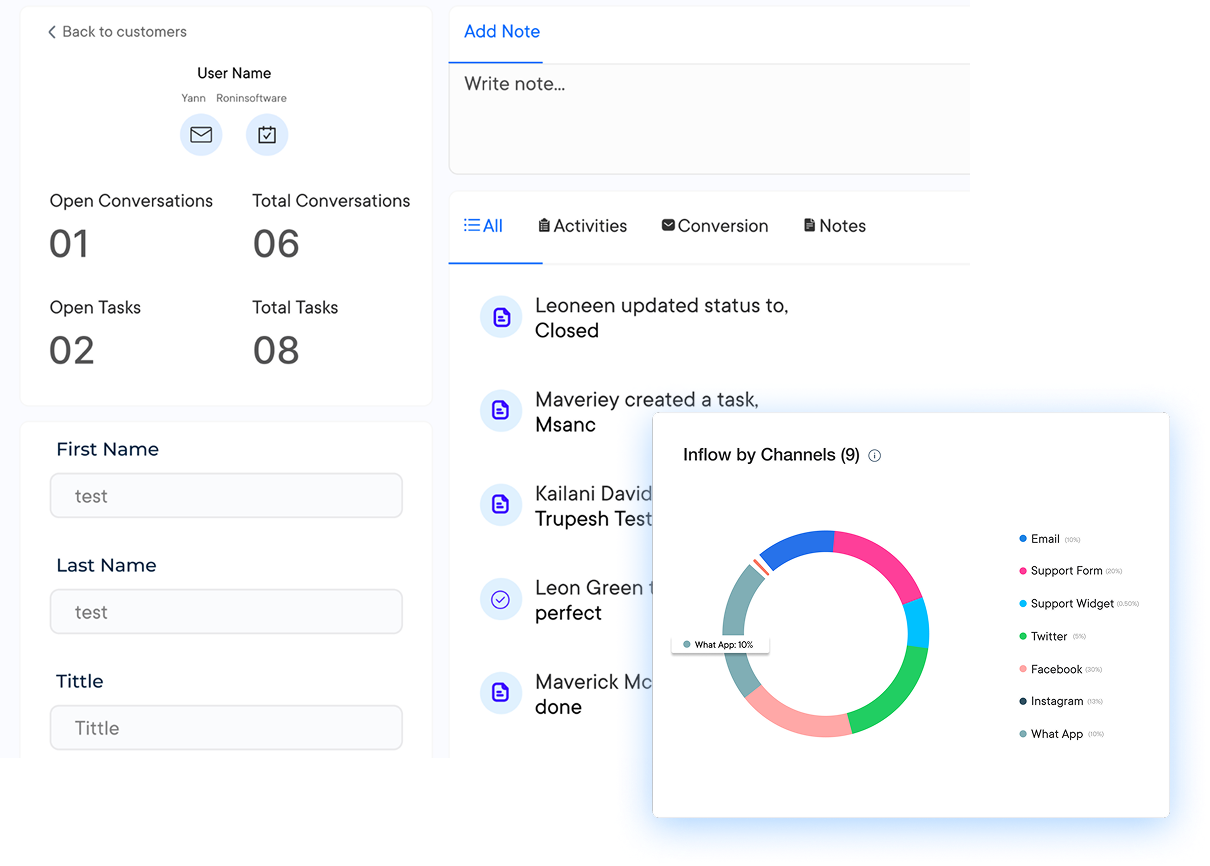The width and height of the screenshot is (1210, 866).
Task: Click the Email legend dot in the chart
Action: pos(1023,538)
